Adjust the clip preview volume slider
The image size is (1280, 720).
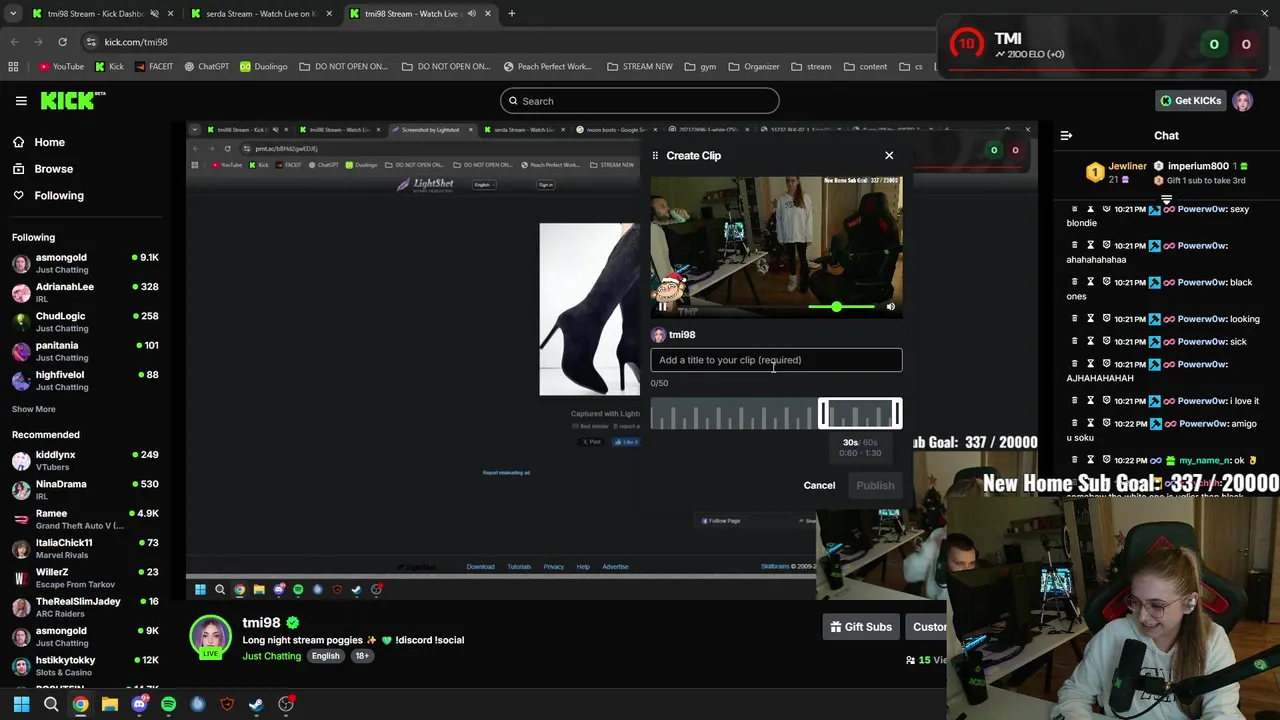tap(841, 307)
